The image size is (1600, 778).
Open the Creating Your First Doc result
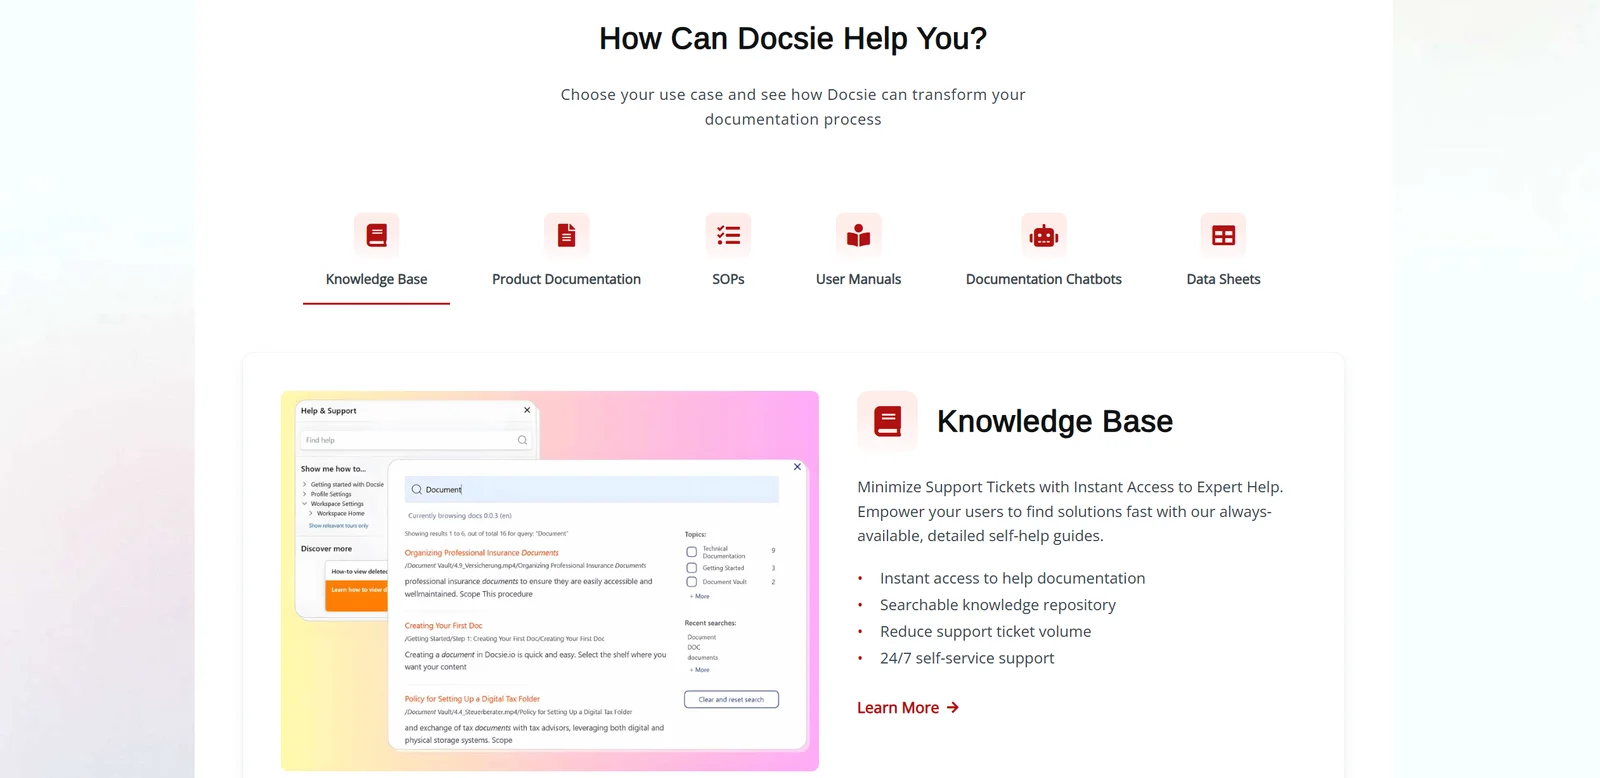tap(443, 625)
